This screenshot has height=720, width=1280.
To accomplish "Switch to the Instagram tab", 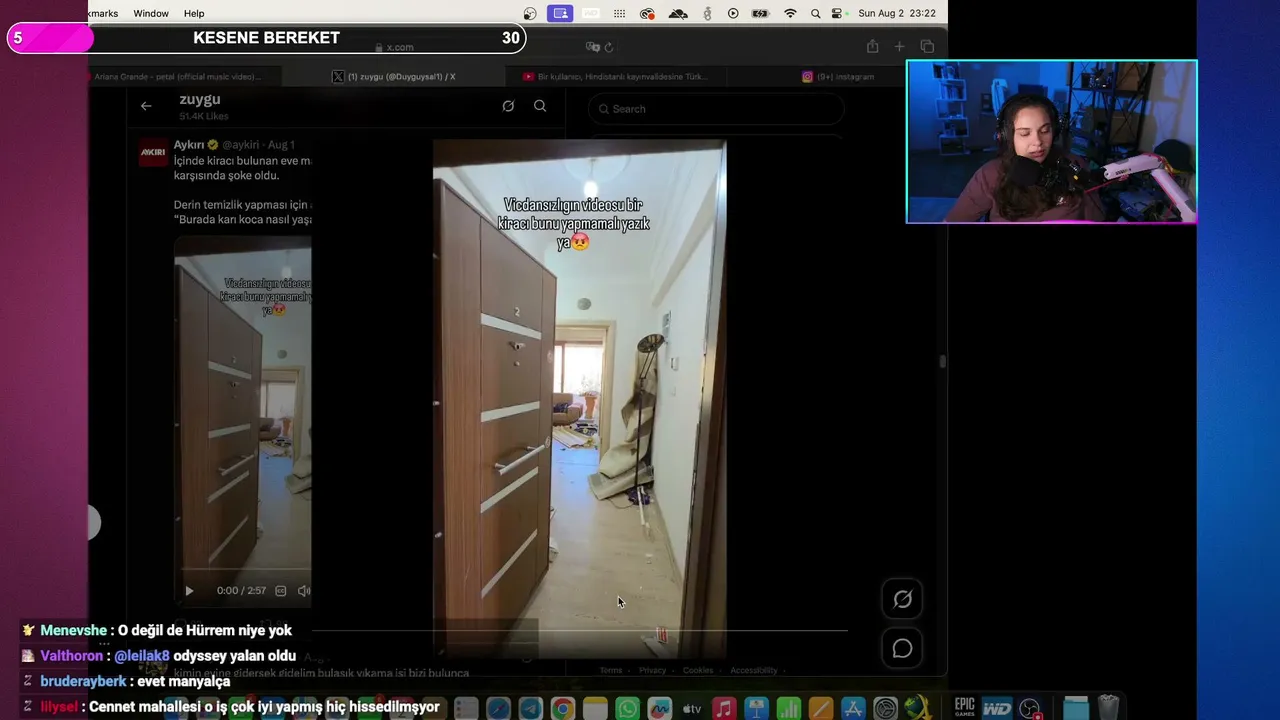I will tap(838, 77).
